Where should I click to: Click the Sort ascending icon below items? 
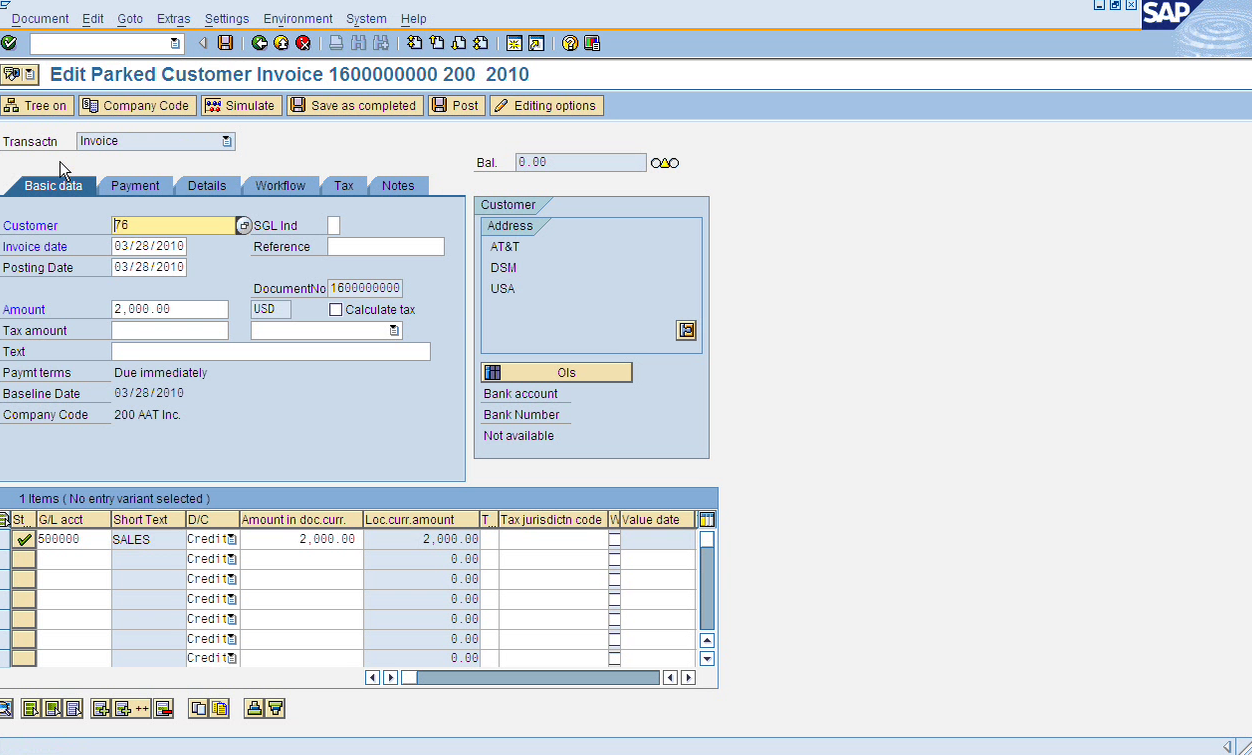pyautogui.click(x=254, y=708)
